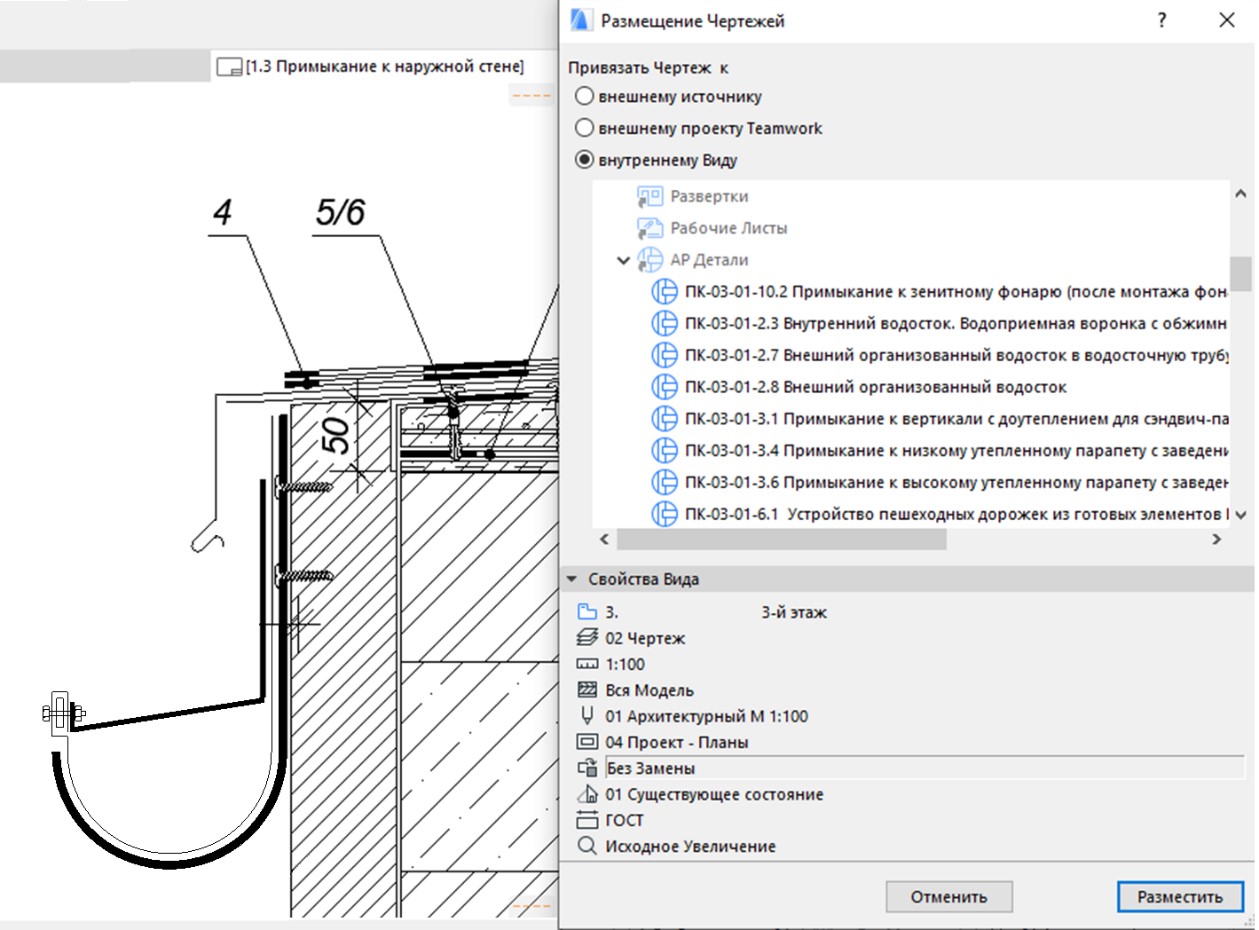Click the Отменить button
This screenshot has height=930, width=1259.
[x=948, y=897]
